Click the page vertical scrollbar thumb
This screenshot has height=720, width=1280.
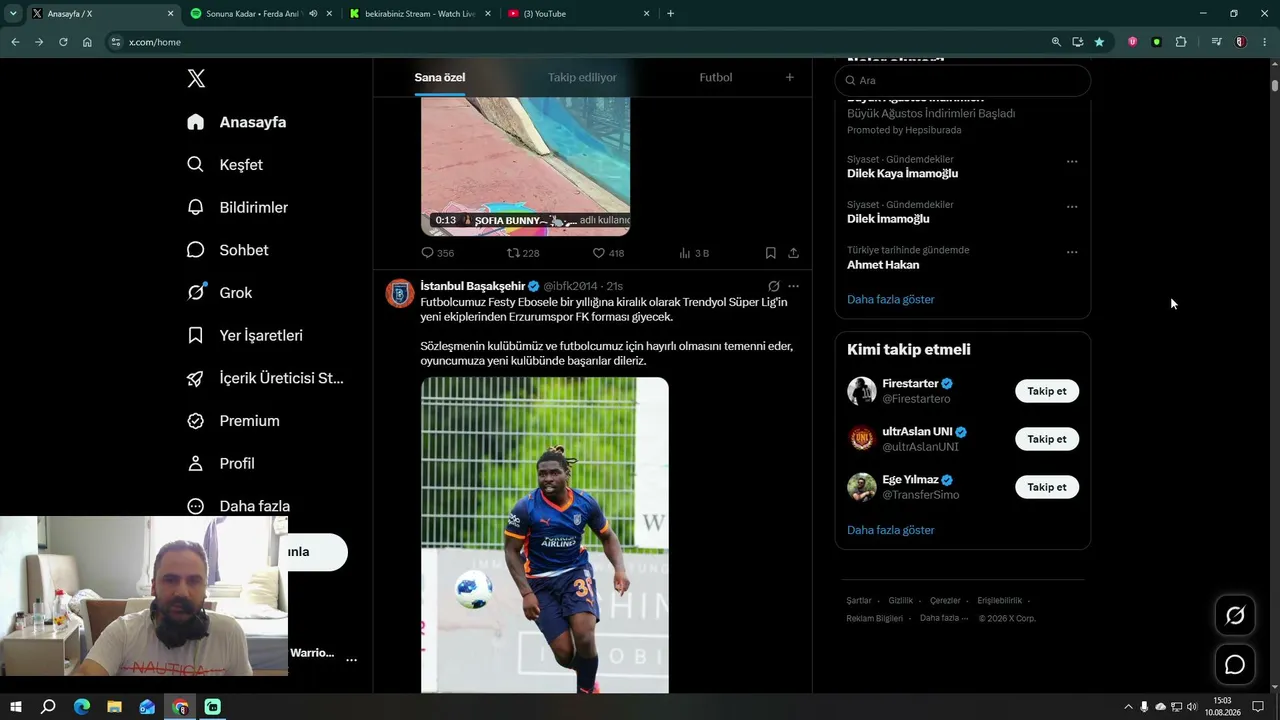coord(1274,84)
